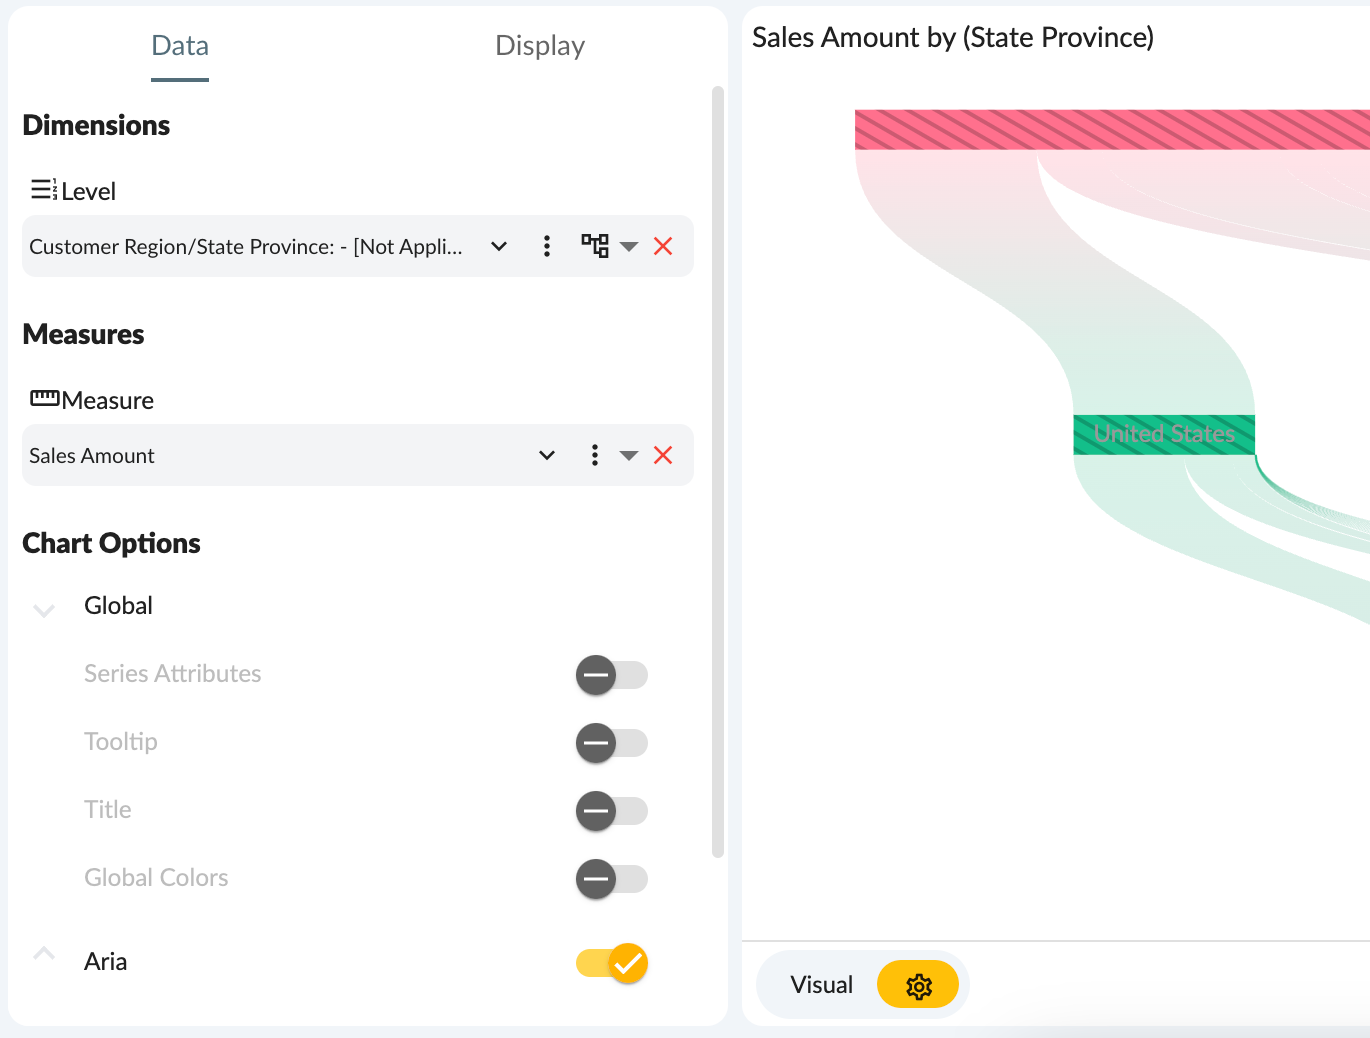Click the United States node in chart
The width and height of the screenshot is (1370, 1038).
click(x=1164, y=434)
